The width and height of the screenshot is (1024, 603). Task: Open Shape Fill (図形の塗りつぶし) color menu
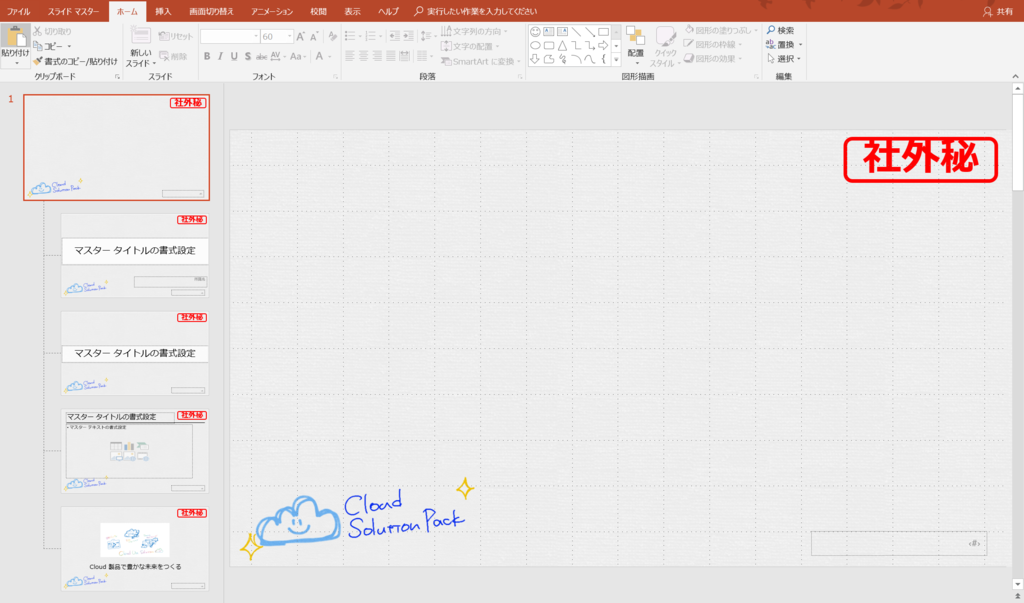point(720,30)
